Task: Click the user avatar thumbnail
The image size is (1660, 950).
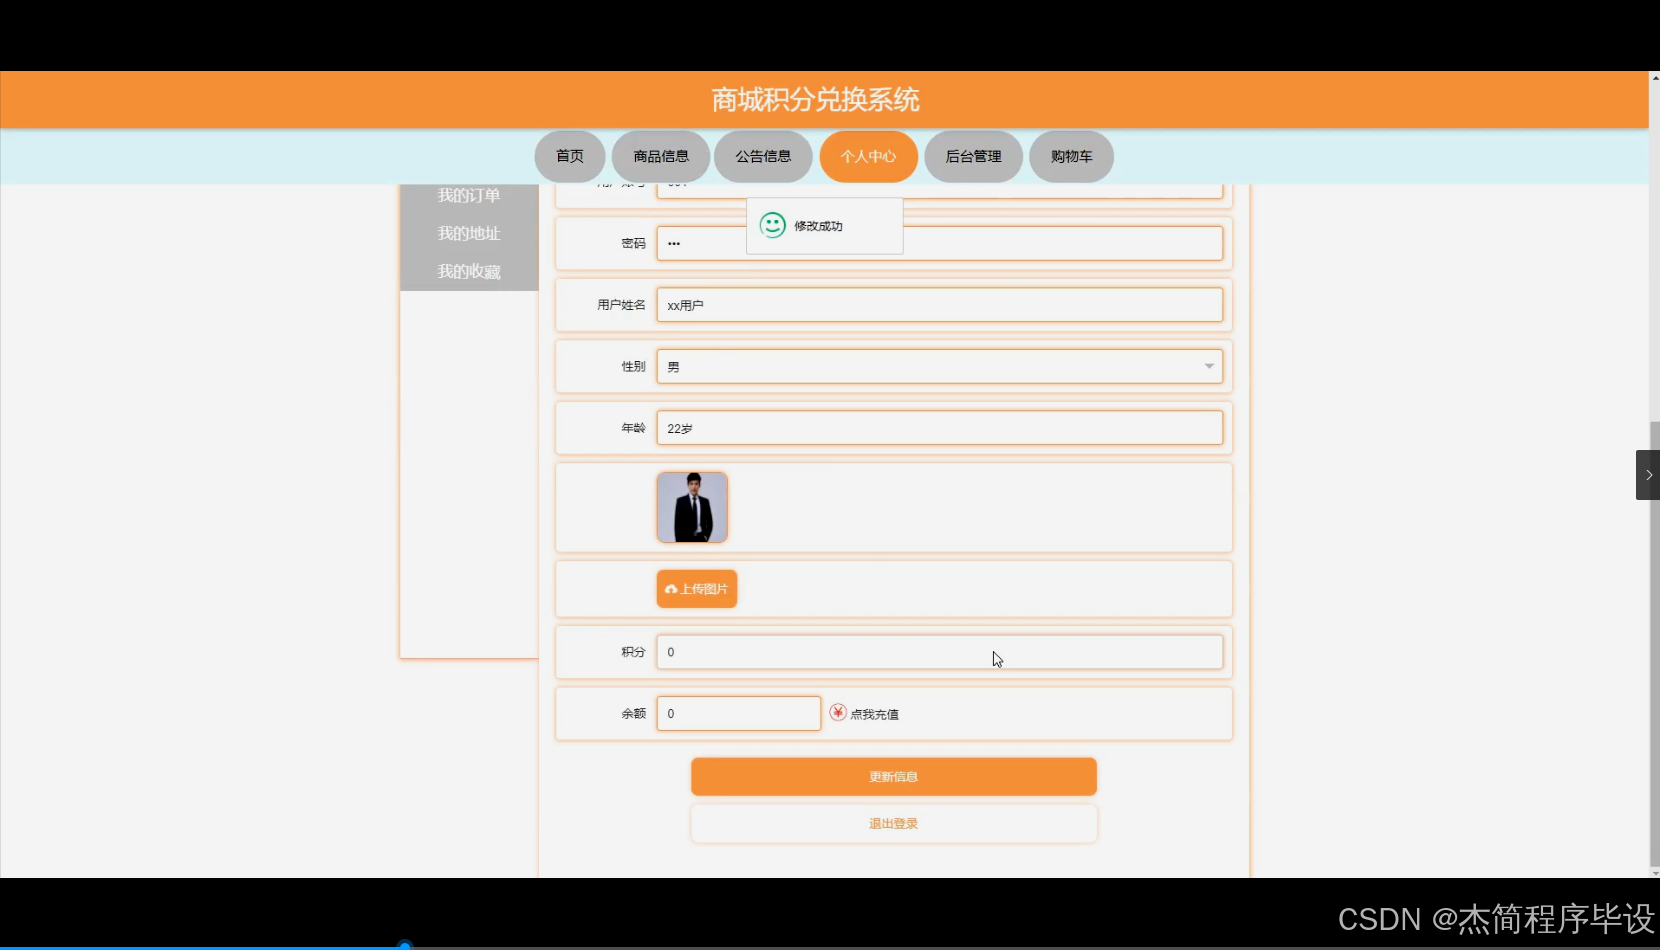Action: 692,508
